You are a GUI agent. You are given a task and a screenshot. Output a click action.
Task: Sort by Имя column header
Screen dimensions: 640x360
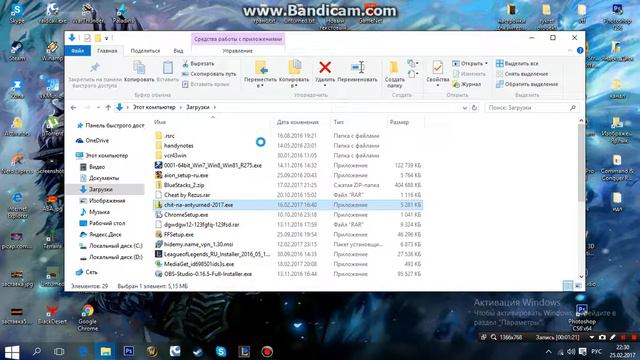point(160,122)
